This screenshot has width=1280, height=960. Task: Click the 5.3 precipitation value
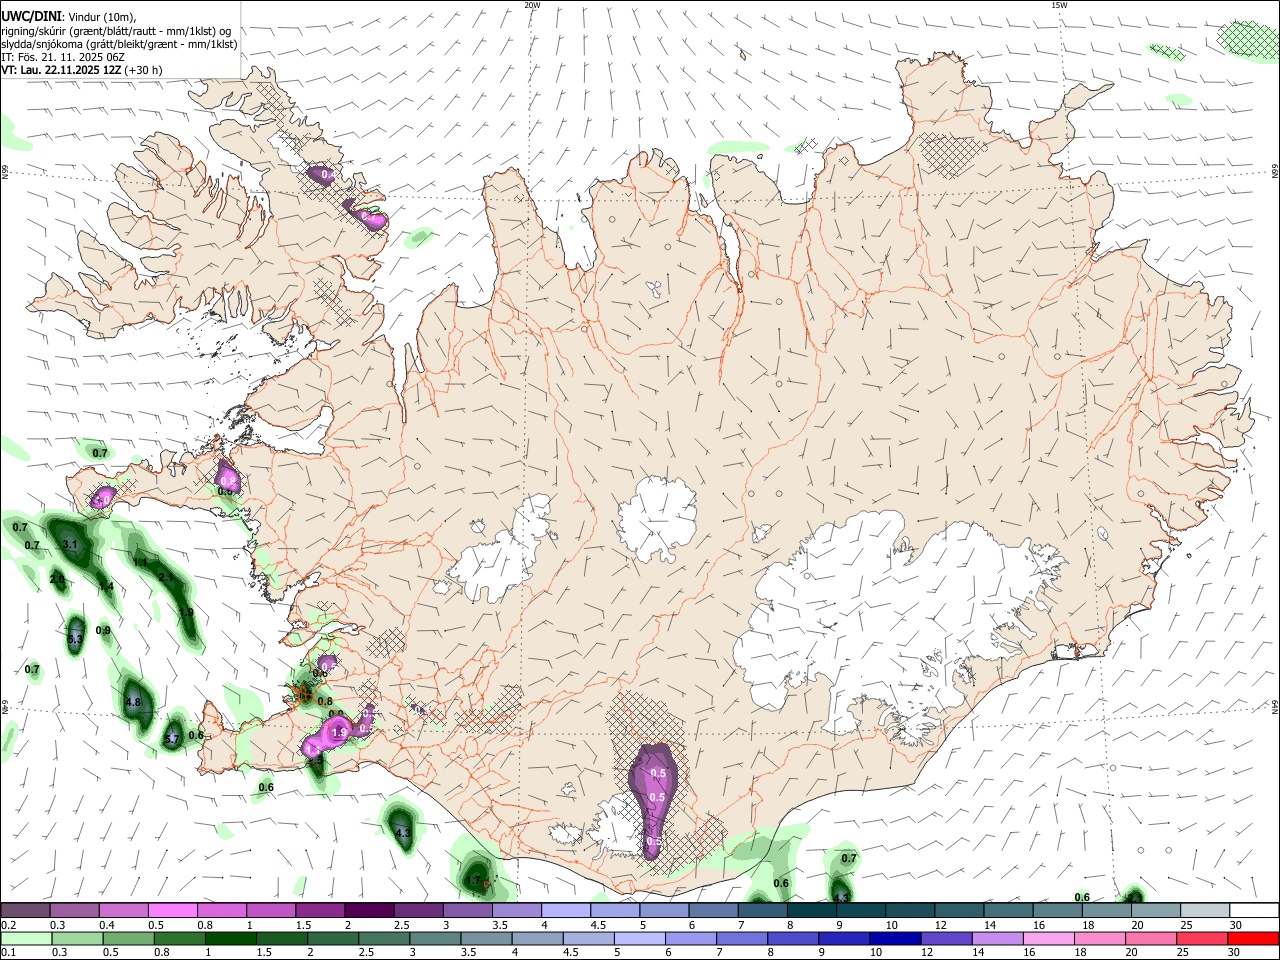click(x=75, y=638)
